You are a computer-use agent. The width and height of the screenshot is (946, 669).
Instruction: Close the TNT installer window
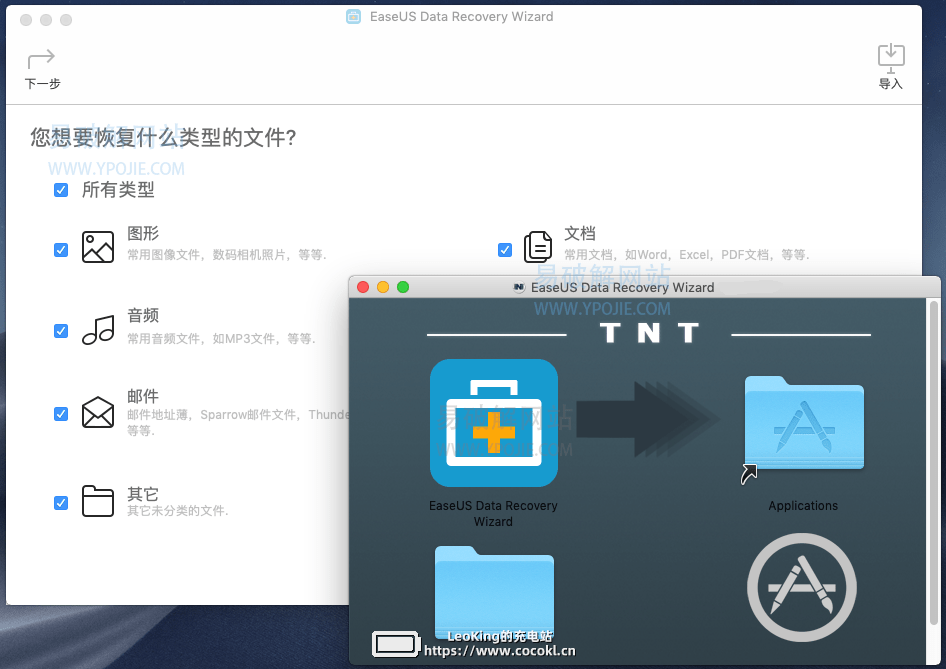pos(363,287)
